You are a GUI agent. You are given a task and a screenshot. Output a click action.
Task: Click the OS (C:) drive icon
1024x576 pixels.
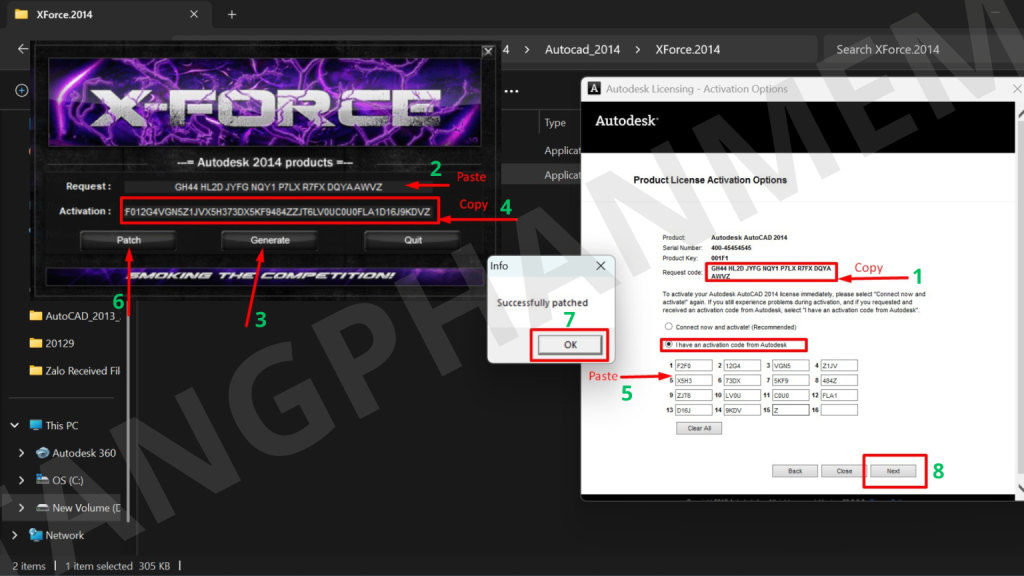pos(42,480)
